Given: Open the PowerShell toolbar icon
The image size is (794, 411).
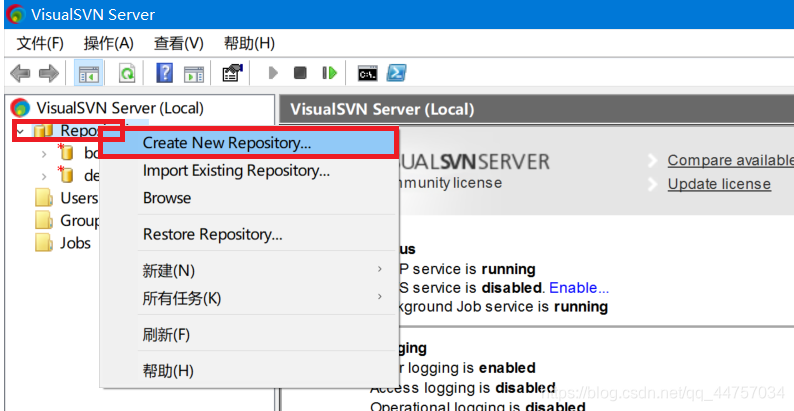Looking at the screenshot, I should [396, 73].
